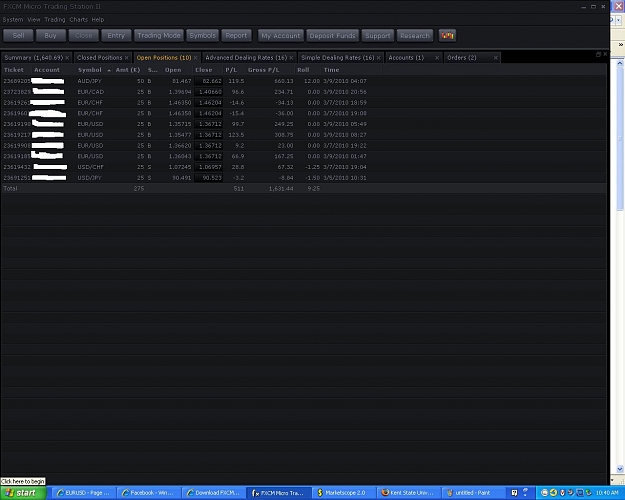Click Deposit Funds button

[332, 35]
